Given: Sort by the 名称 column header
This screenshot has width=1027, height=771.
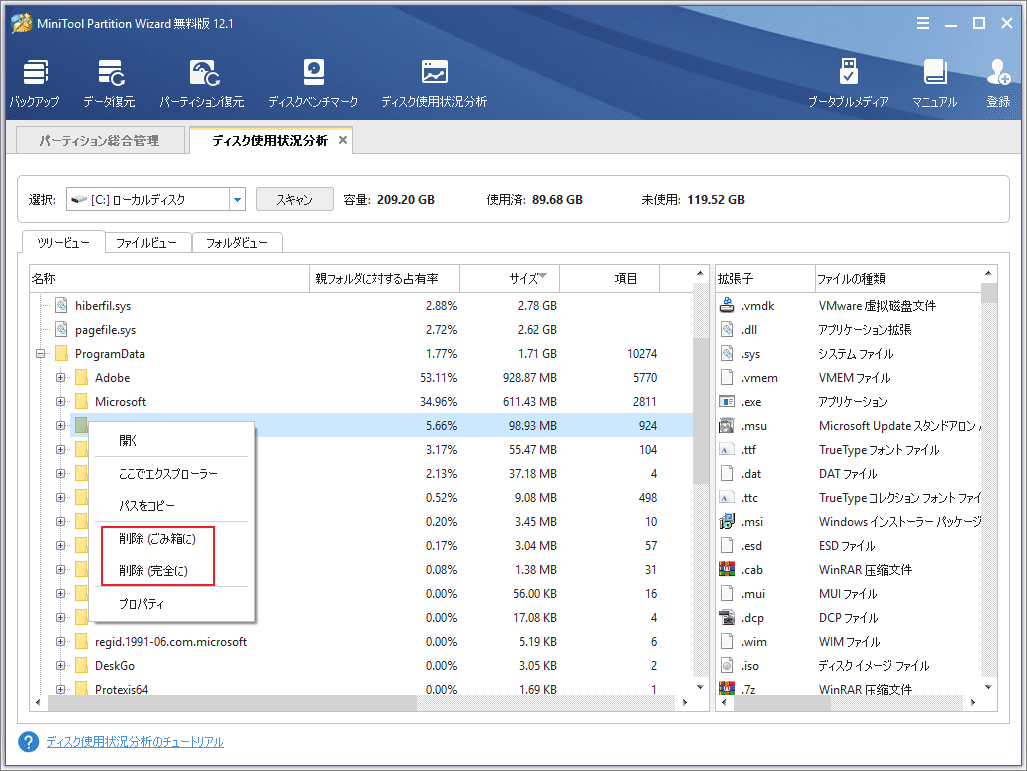Looking at the screenshot, I should (170, 278).
